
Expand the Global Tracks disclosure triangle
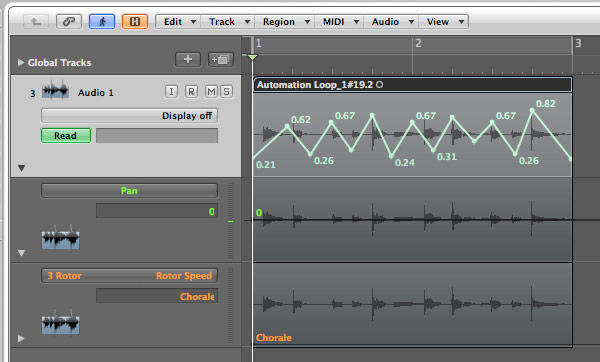21,62
